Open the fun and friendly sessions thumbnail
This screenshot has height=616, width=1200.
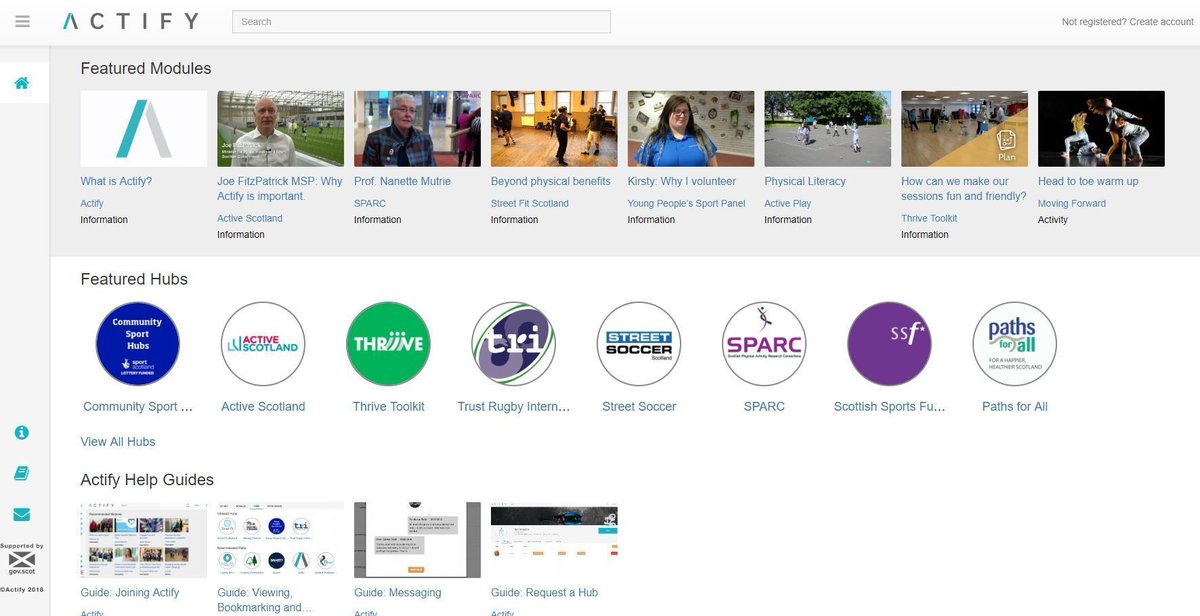[x=964, y=129]
